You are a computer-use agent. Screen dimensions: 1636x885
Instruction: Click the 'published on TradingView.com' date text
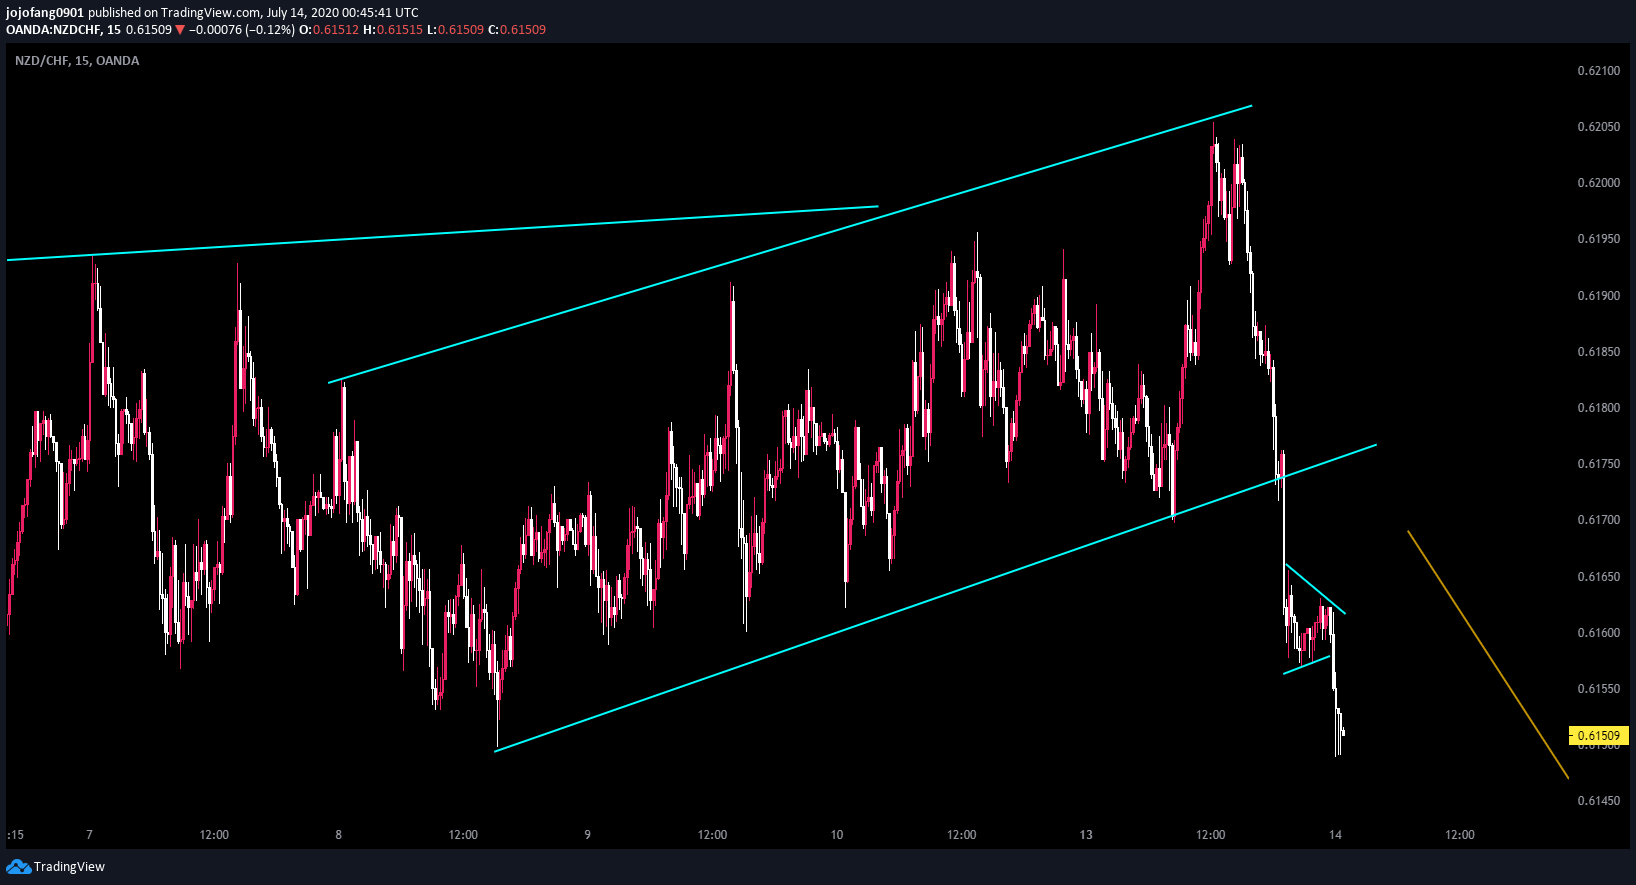point(253,13)
